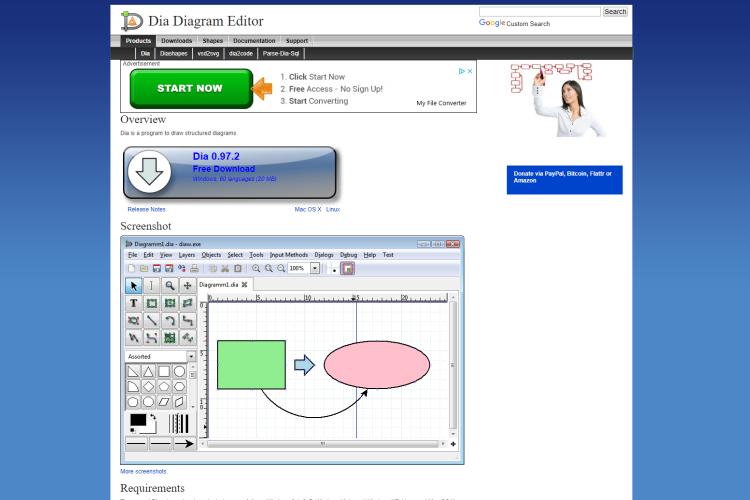
Task: Select the Zigzag line tool
Action: pyautogui.click(x=188, y=320)
